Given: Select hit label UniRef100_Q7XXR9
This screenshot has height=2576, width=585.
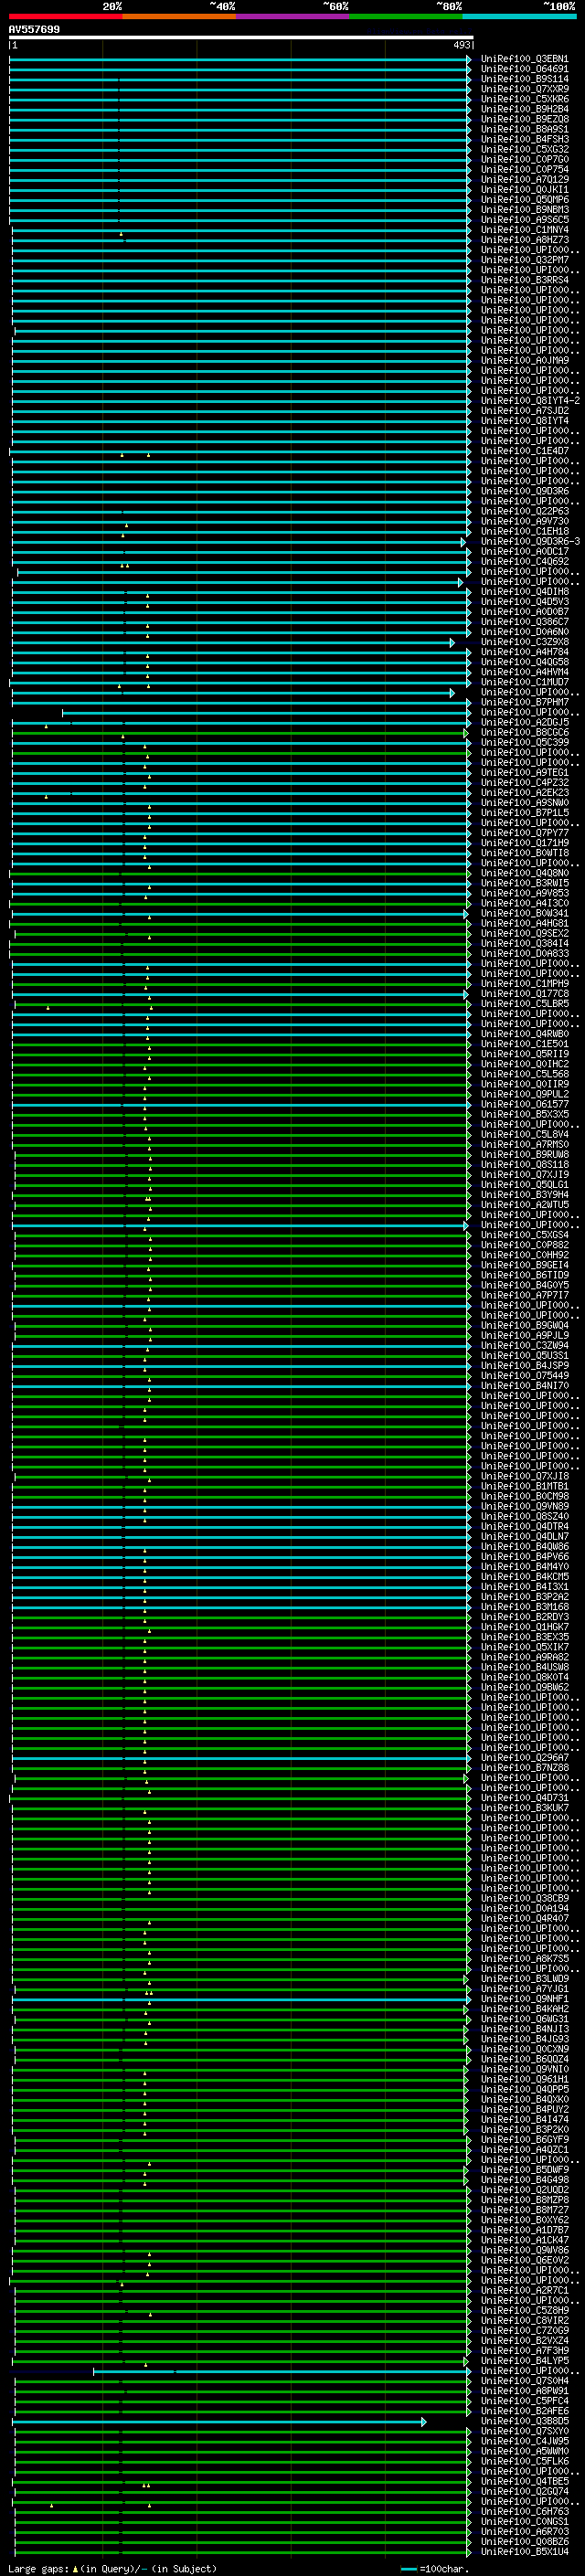Looking at the screenshot, I should (524, 89).
